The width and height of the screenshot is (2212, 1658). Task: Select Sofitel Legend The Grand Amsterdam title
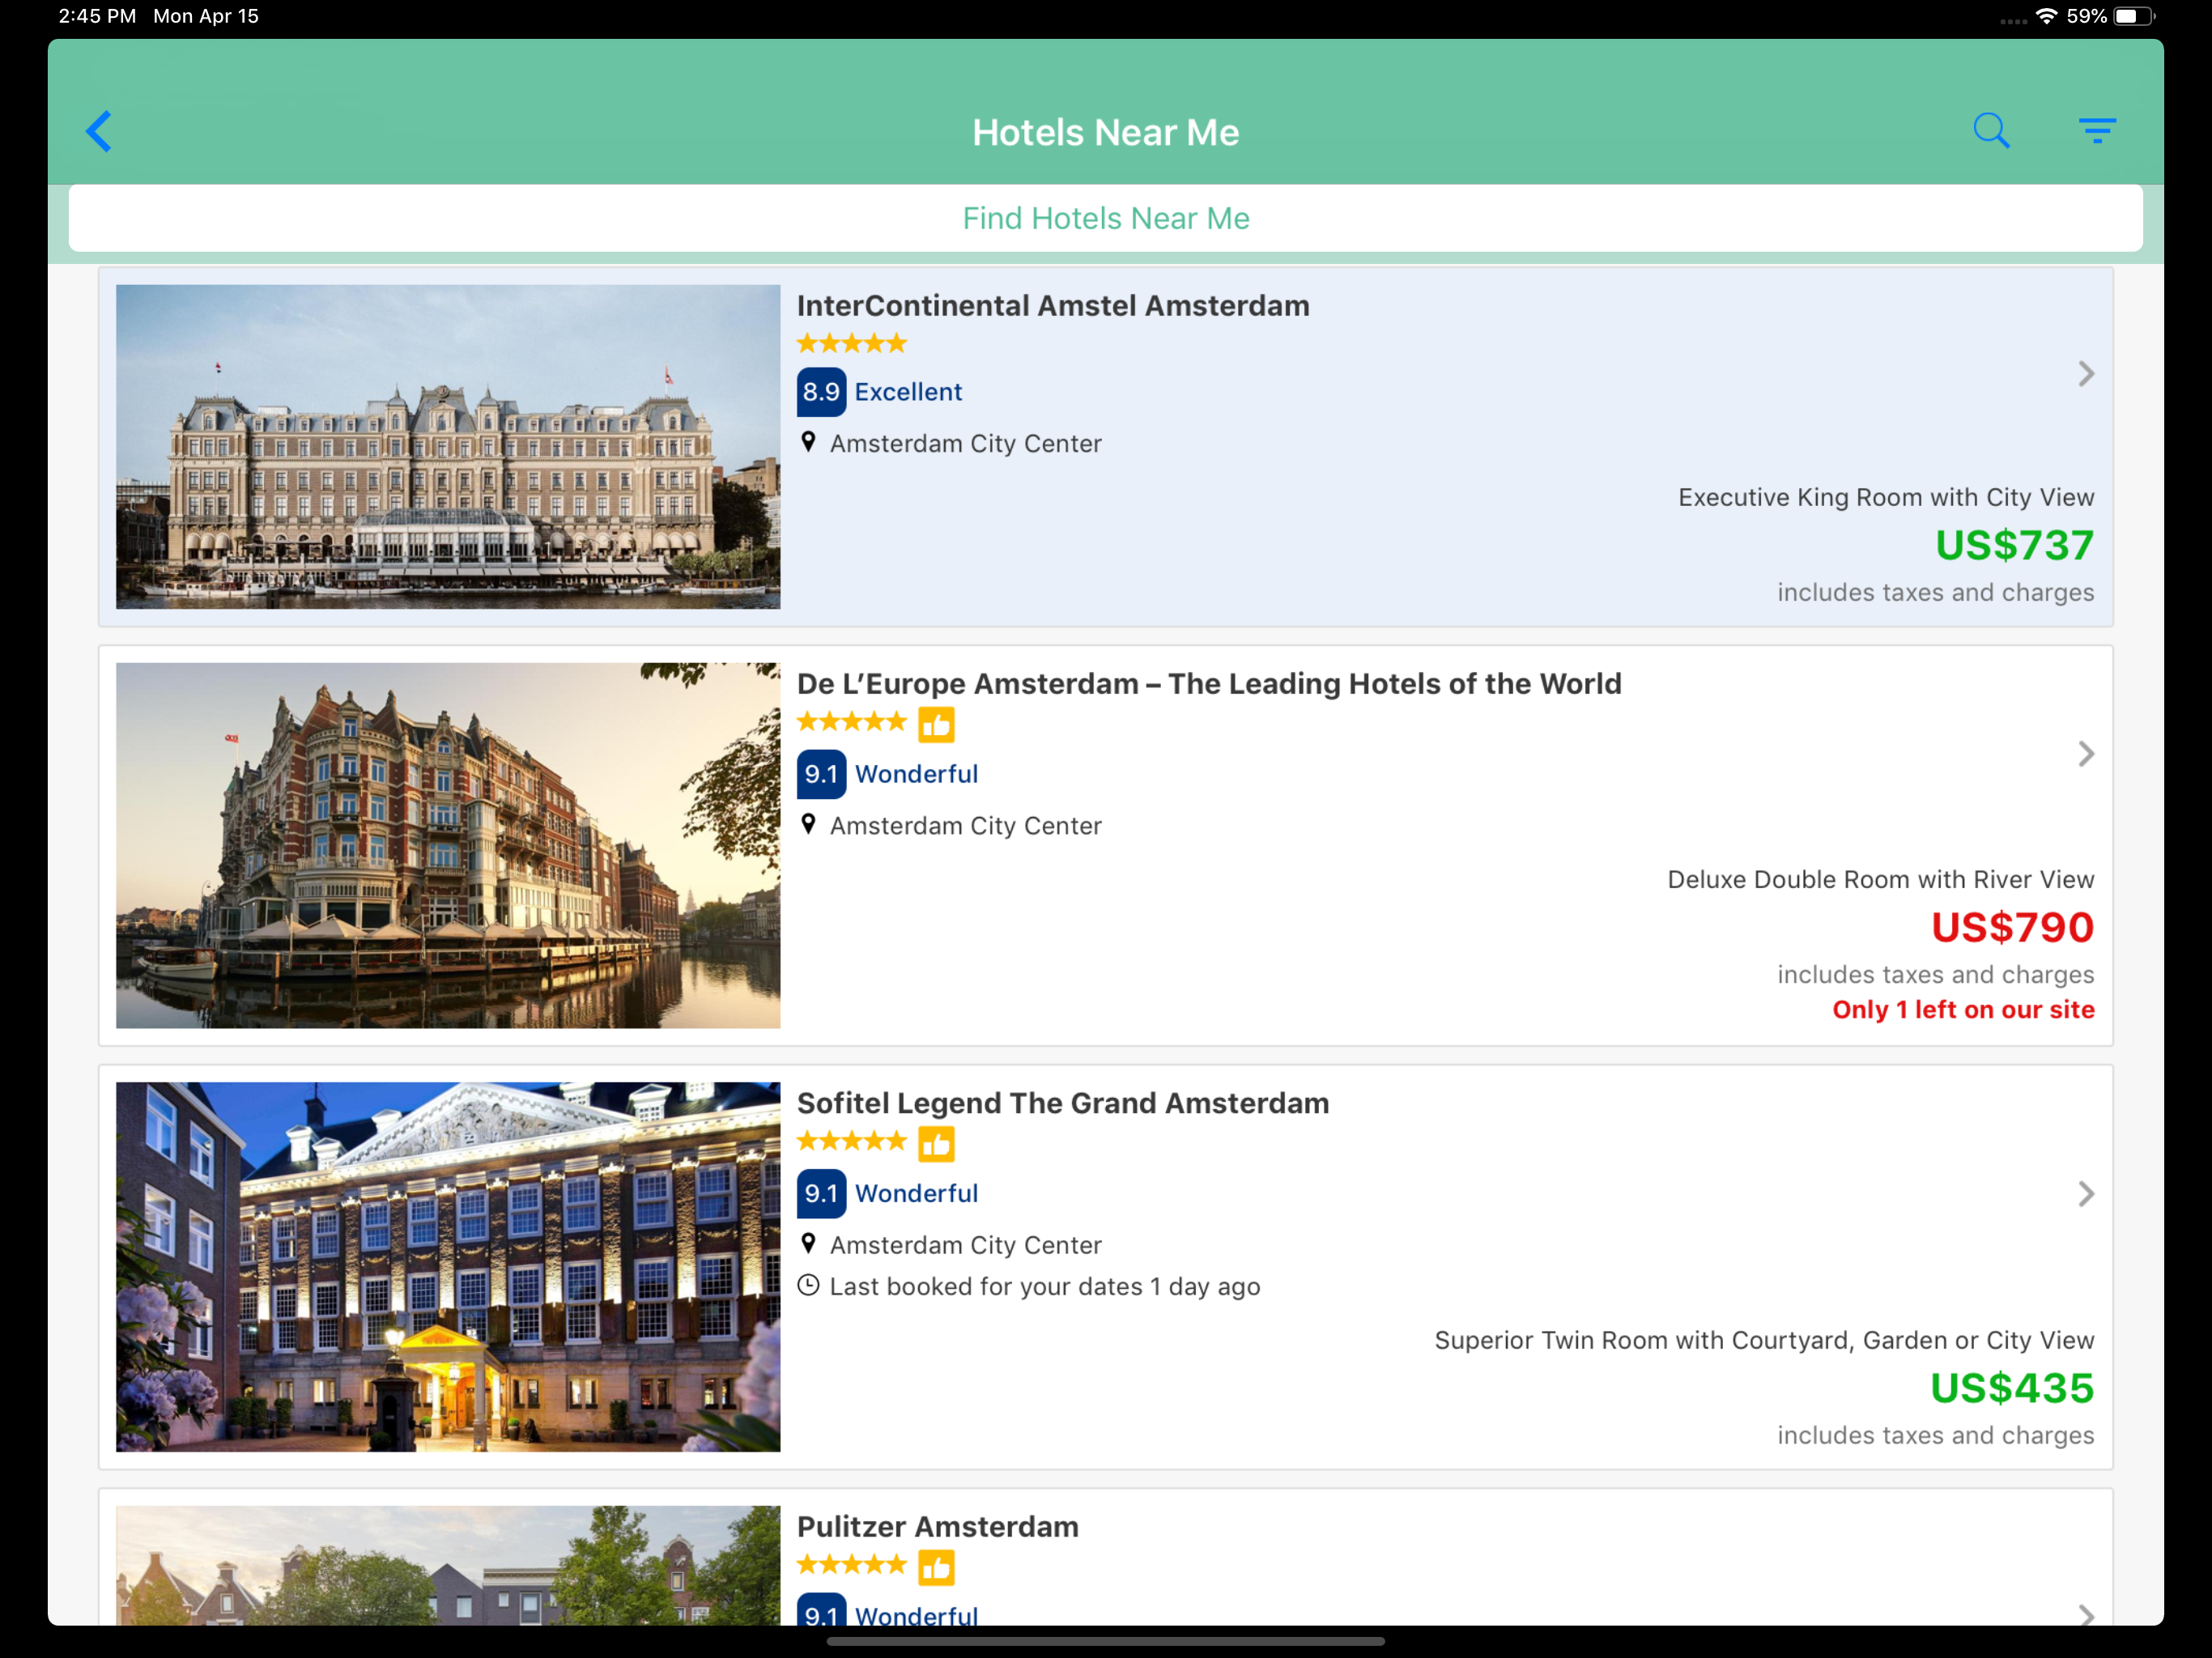(x=1063, y=1103)
